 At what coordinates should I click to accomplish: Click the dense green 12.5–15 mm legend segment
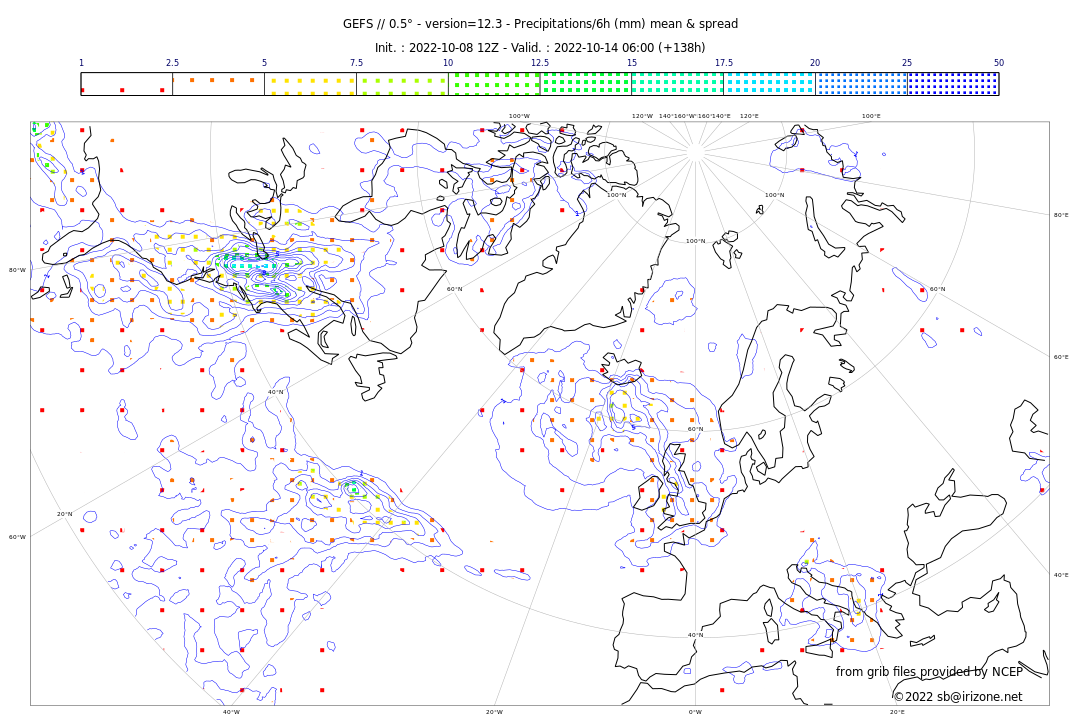click(585, 83)
